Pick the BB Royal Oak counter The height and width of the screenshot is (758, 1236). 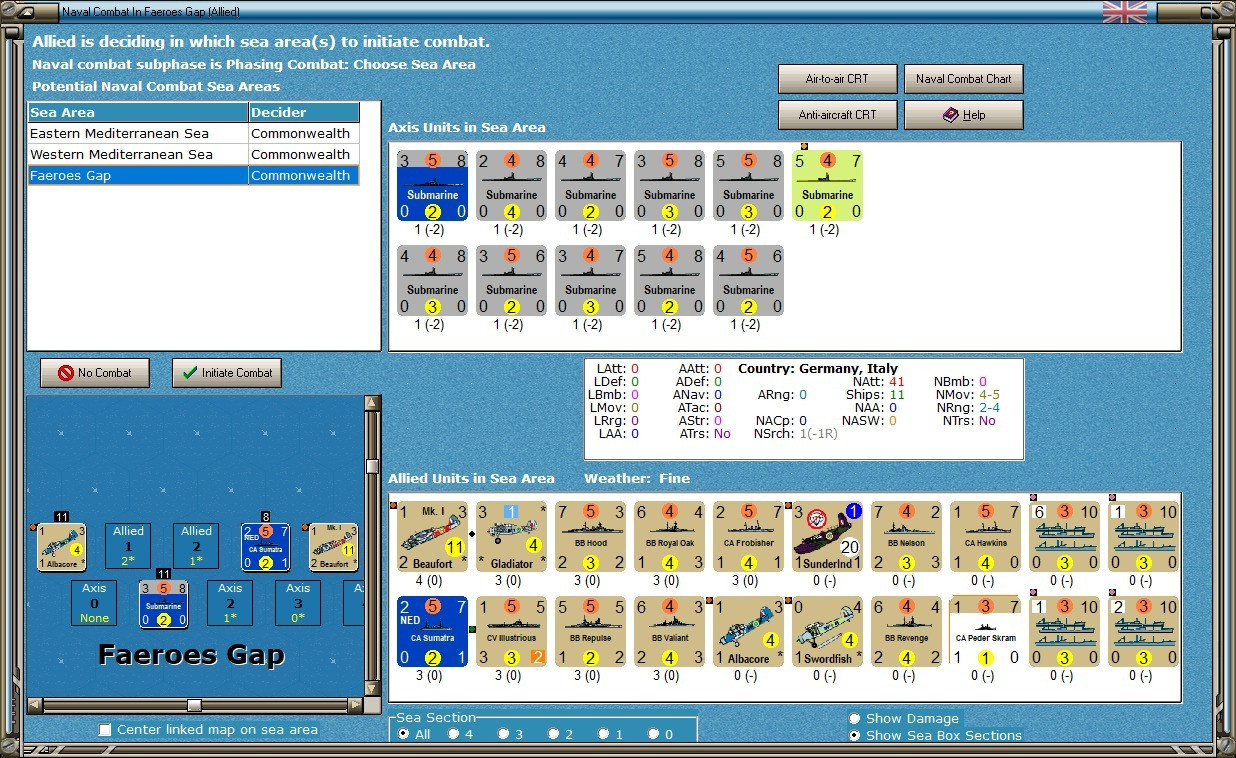pyautogui.click(x=669, y=536)
